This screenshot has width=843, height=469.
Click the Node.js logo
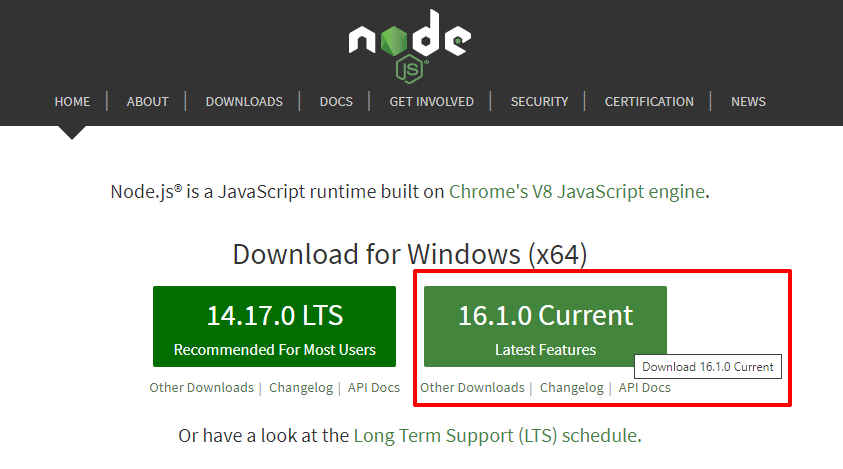click(410, 46)
